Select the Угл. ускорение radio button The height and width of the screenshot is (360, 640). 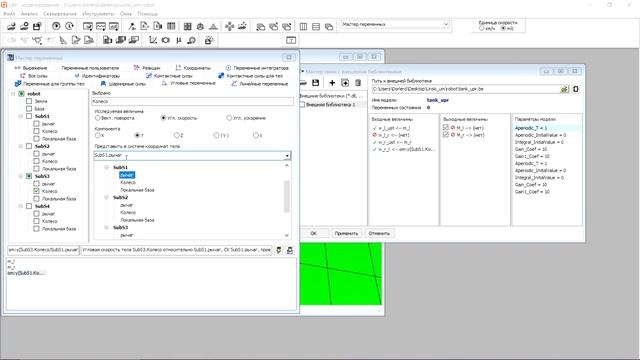tap(229, 118)
